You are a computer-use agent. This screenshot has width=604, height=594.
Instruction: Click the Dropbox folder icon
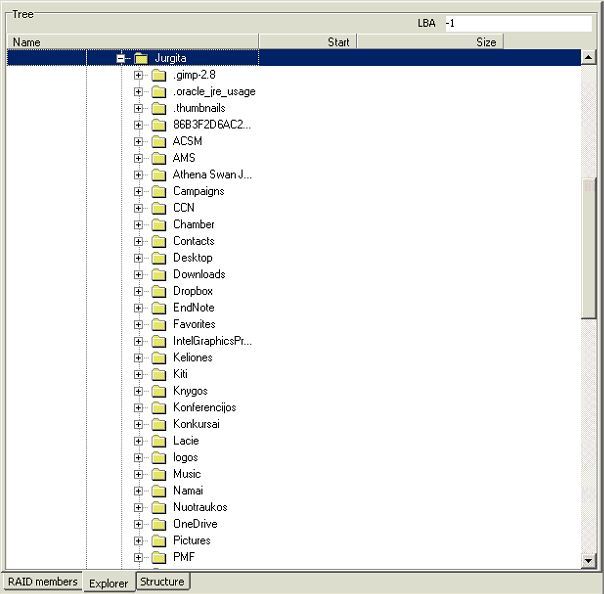point(158,291)
